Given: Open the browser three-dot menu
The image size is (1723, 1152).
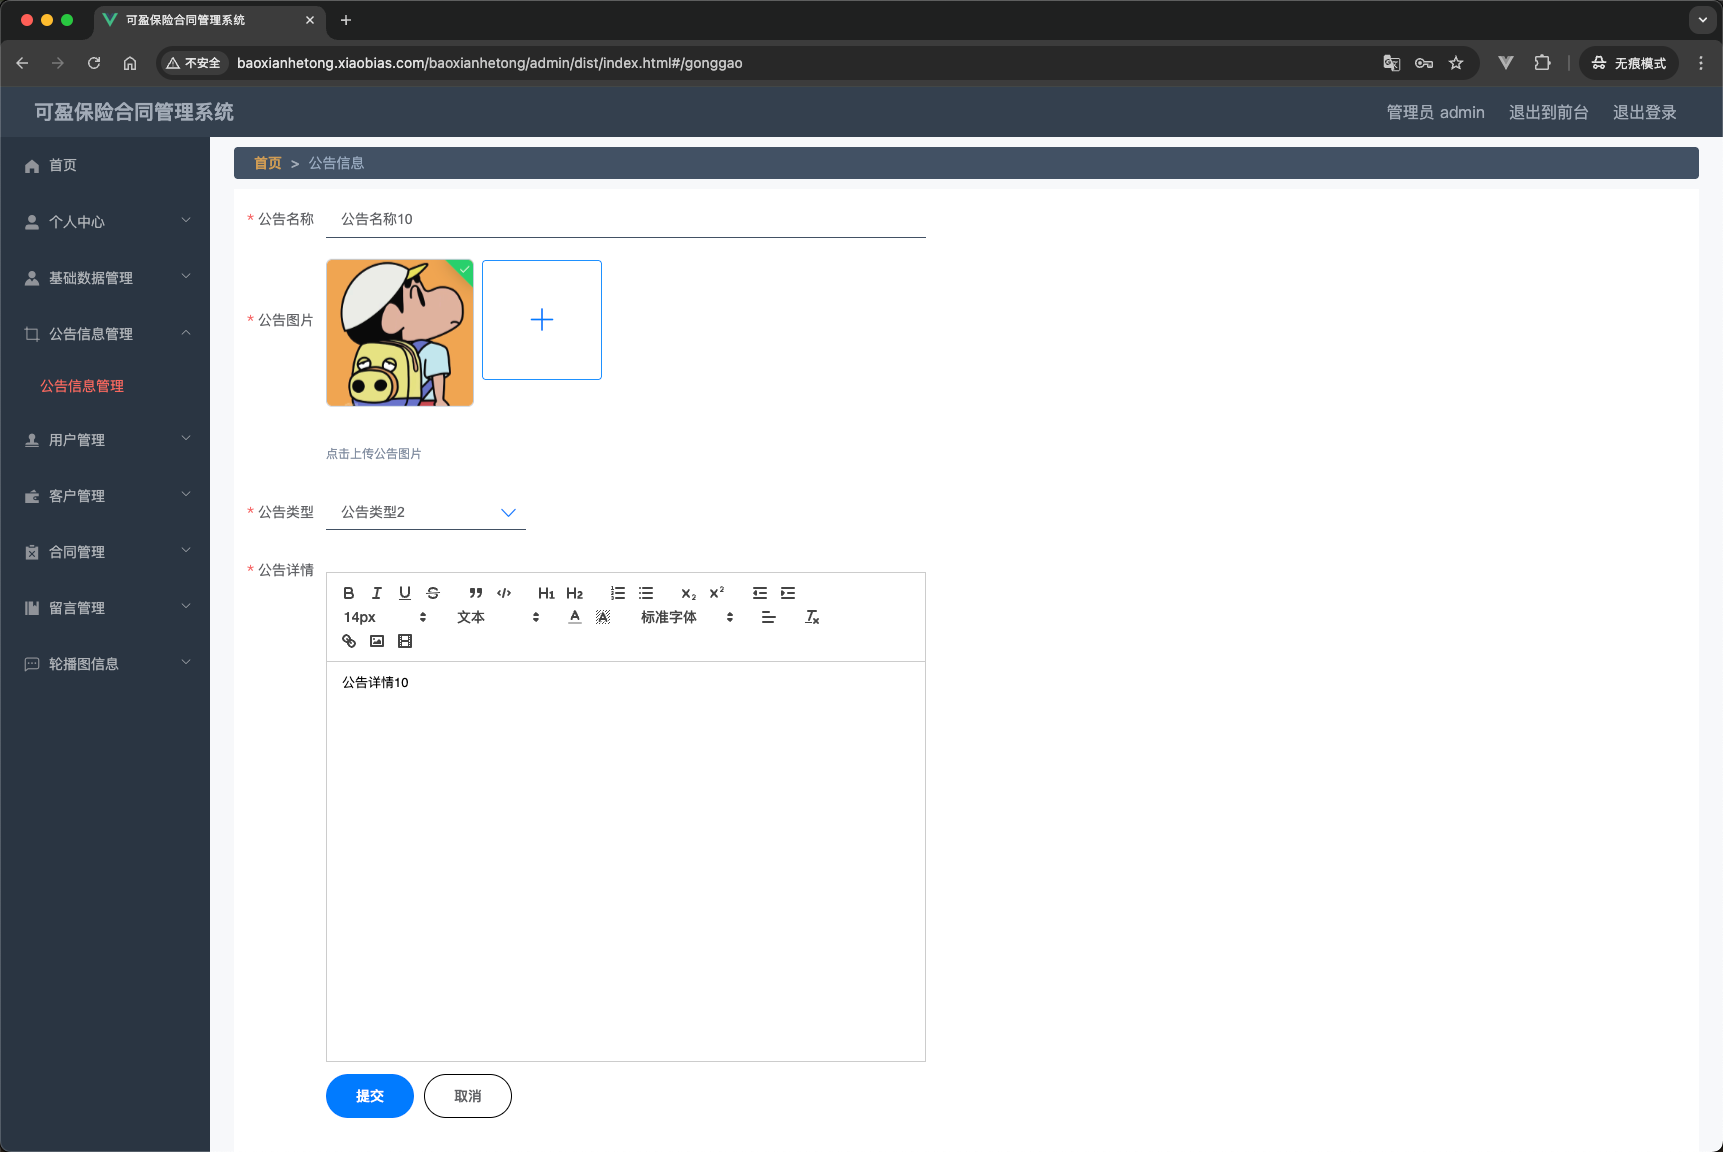Looking at the screenshot, I should tap(1701, 63).
